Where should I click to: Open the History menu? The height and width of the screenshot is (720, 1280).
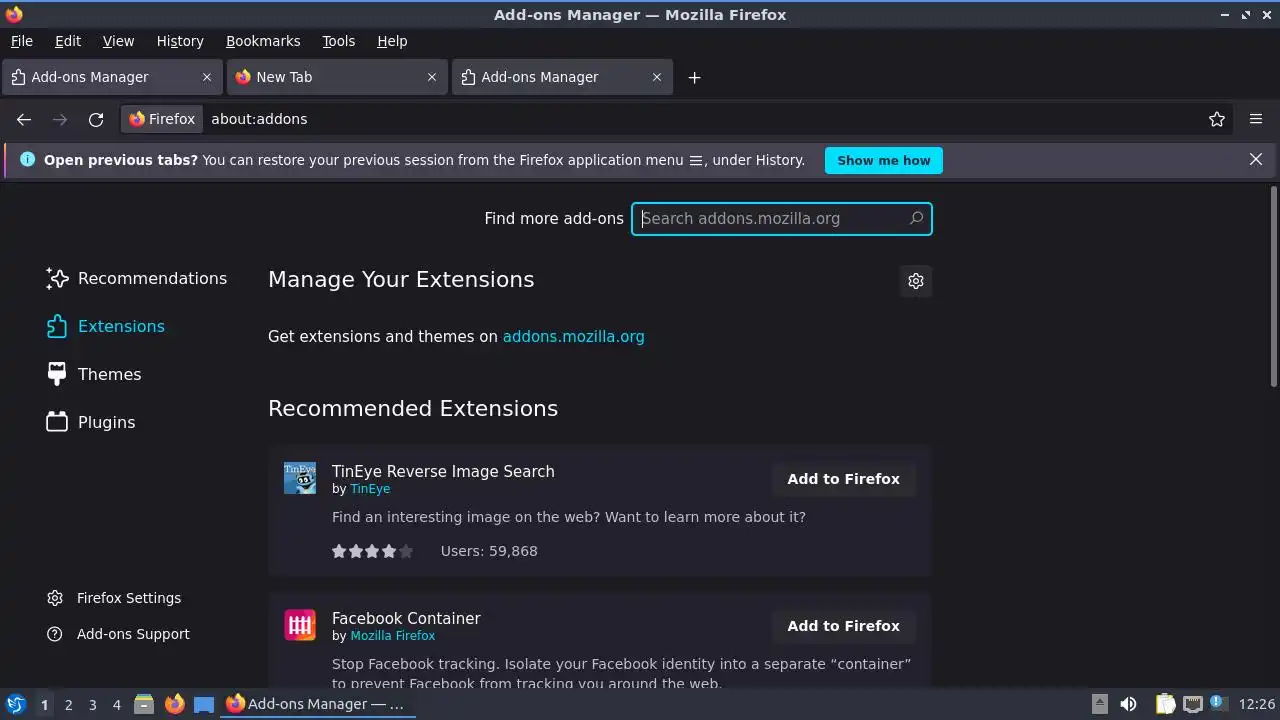pyautogui.click(x=180, y=41)
